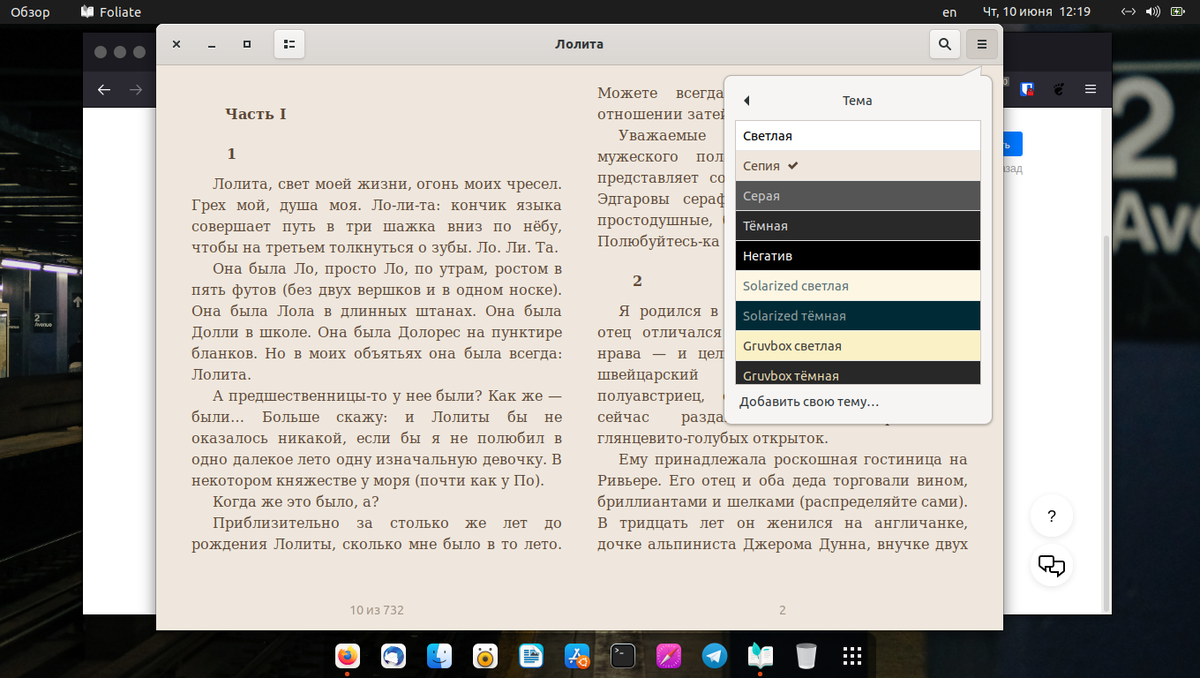Choose the Негатив theme

pos(858,256)
